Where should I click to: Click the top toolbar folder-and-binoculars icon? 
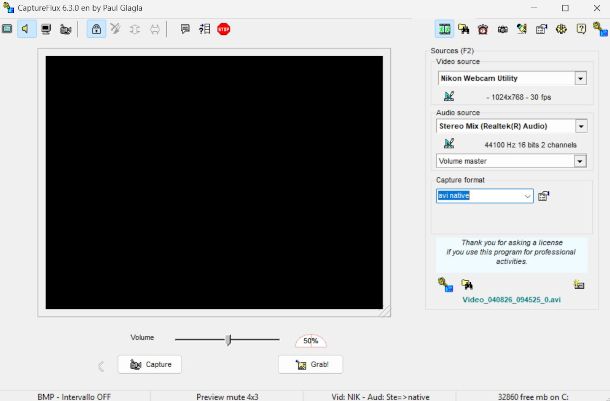click(x=463, y=29)
